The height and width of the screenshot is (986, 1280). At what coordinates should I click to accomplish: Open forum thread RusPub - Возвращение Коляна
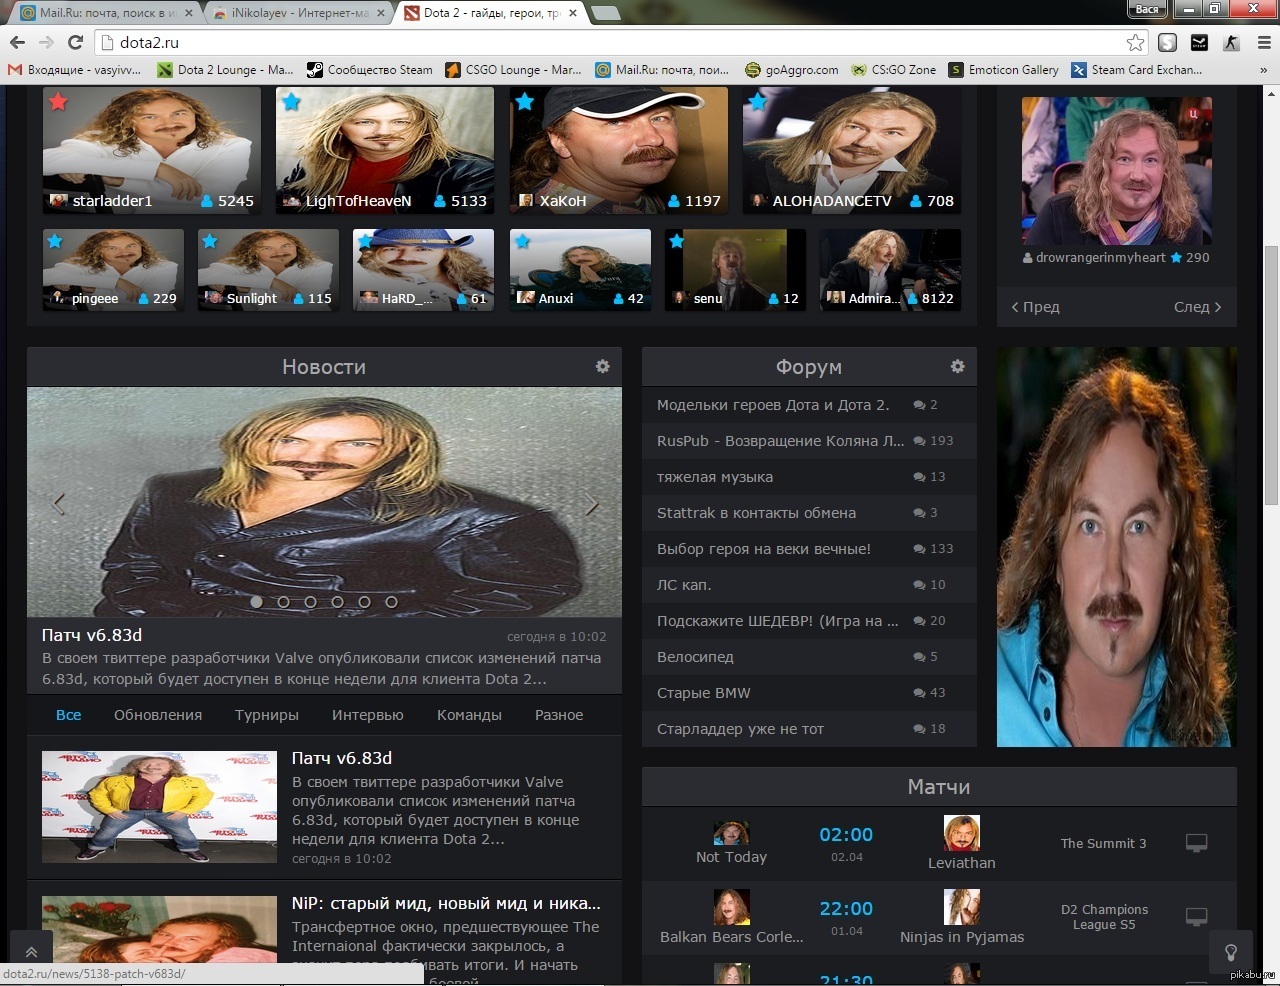coord(780,441)
